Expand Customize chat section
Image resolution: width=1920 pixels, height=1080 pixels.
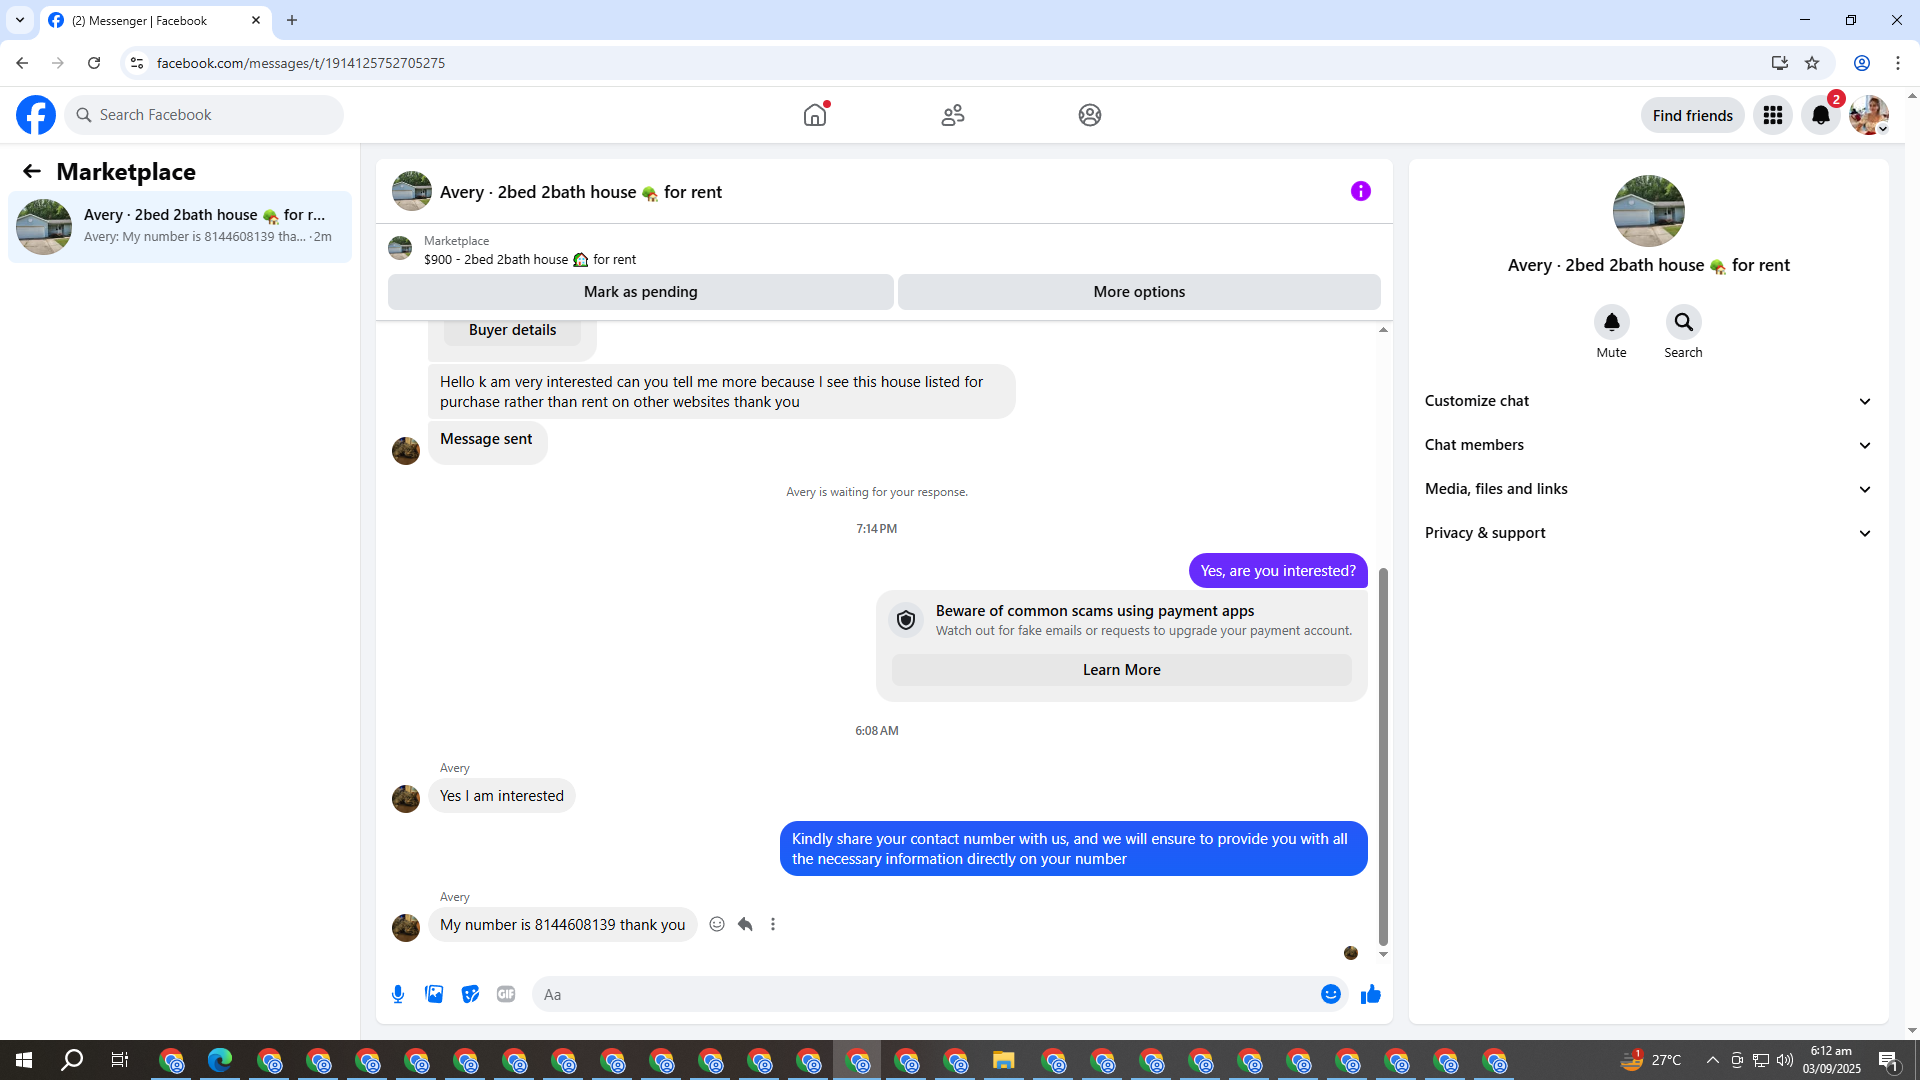pos(1649,401)
